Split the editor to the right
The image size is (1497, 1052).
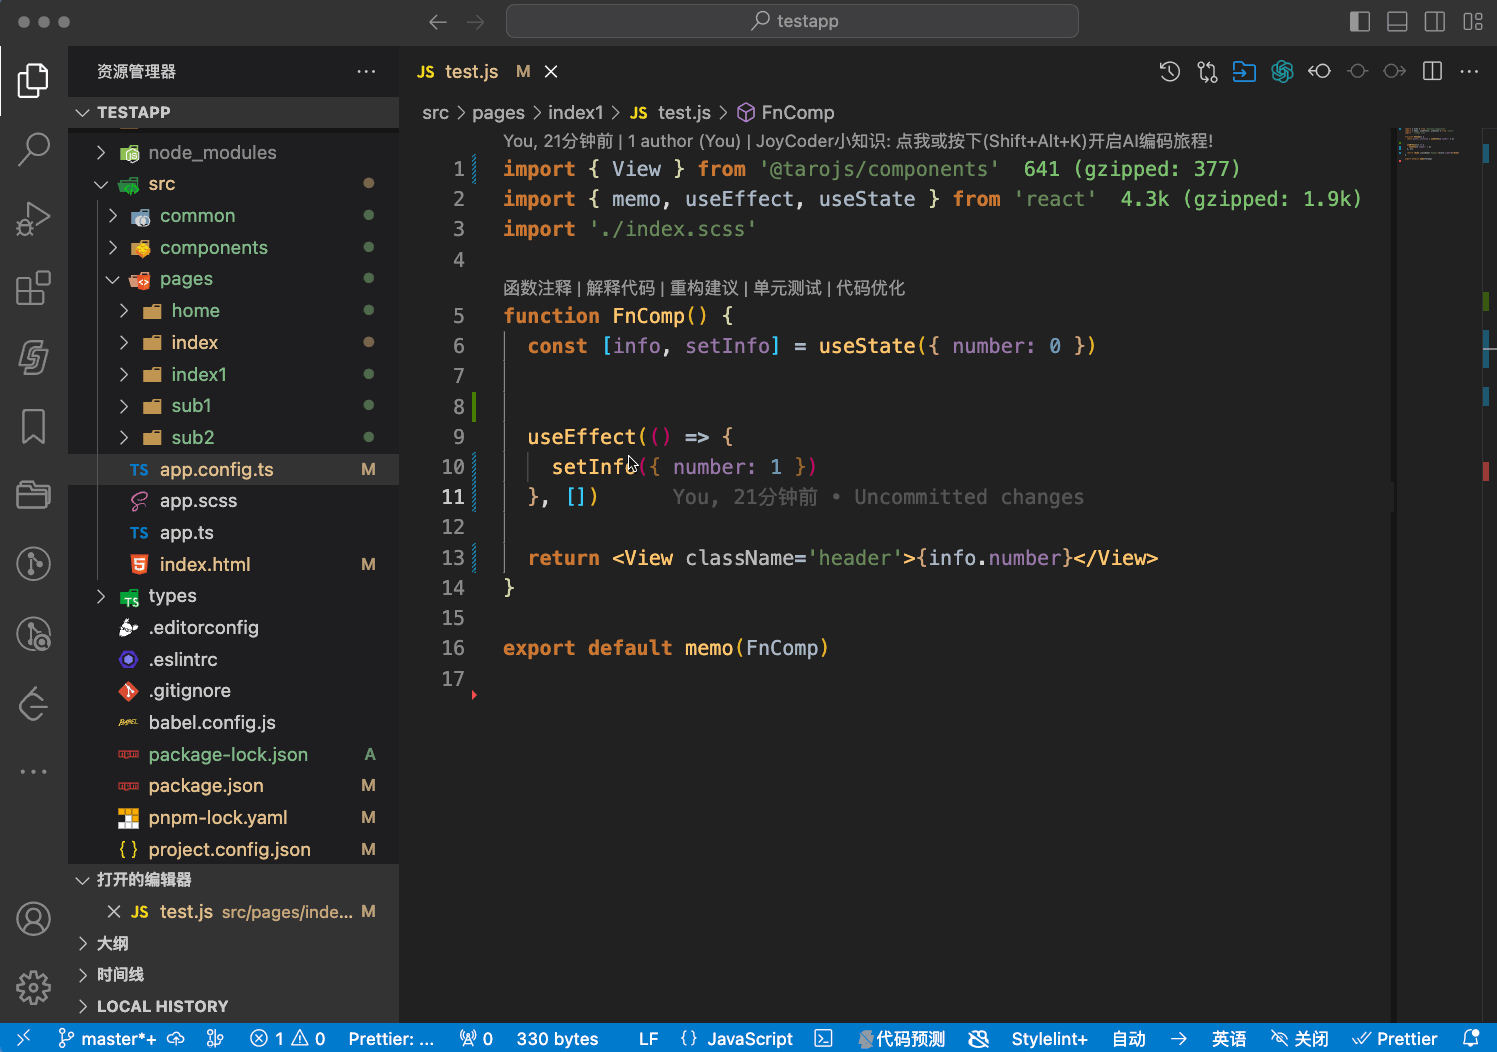coord(1432,71)
